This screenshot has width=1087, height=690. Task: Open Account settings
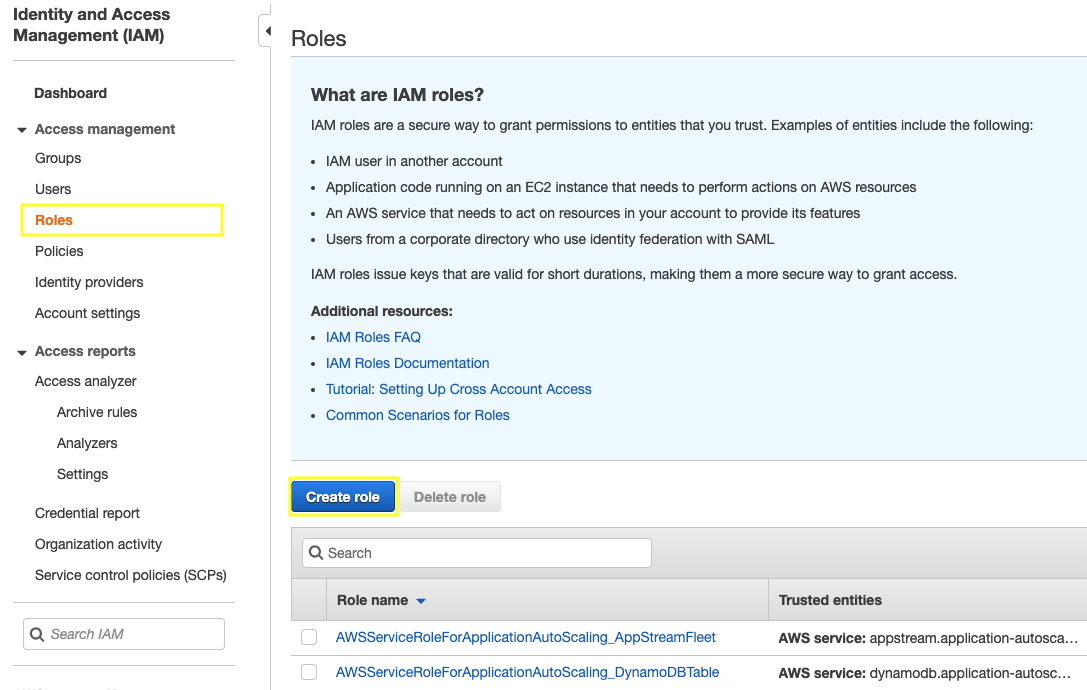tap(88, 313)
